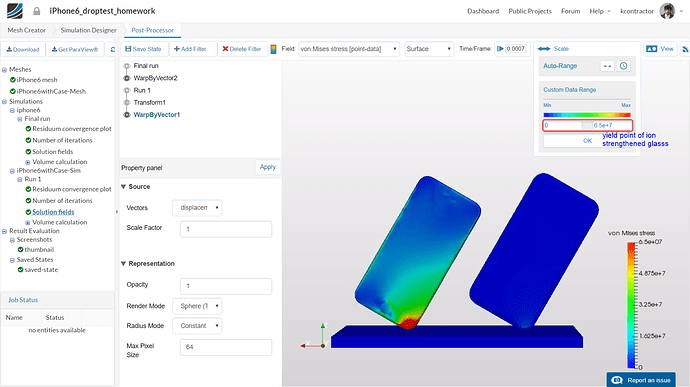Toggle visibility of WarpByVector2 filter
Viewport: 690px width, 387px height.
[x=127, y=78]
